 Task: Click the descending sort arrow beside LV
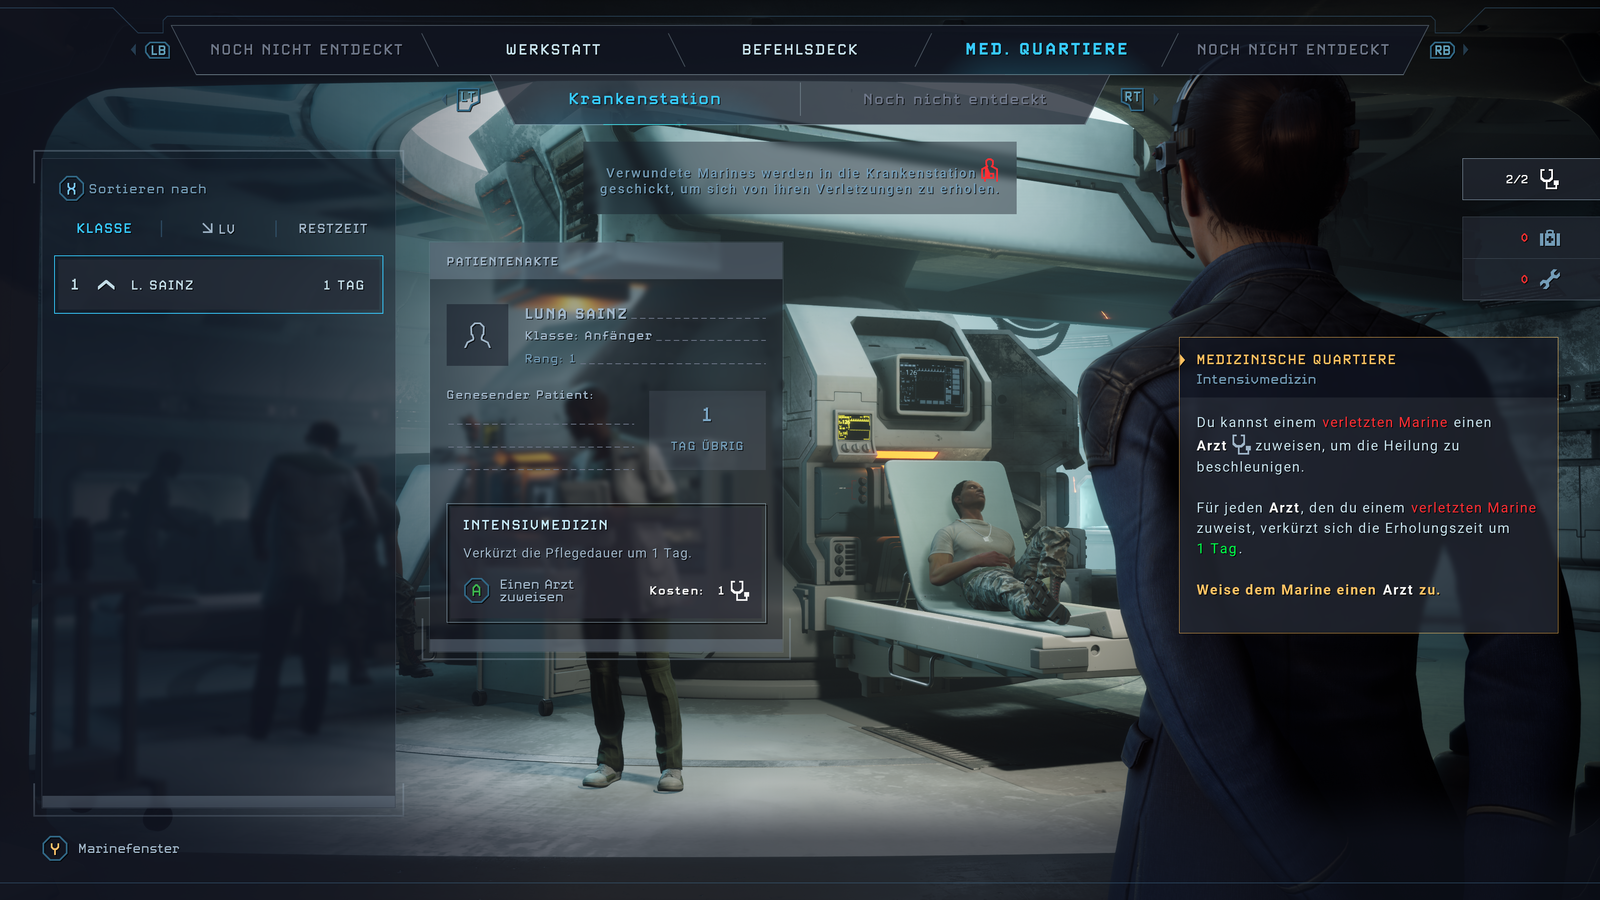(x=207, y=228)
